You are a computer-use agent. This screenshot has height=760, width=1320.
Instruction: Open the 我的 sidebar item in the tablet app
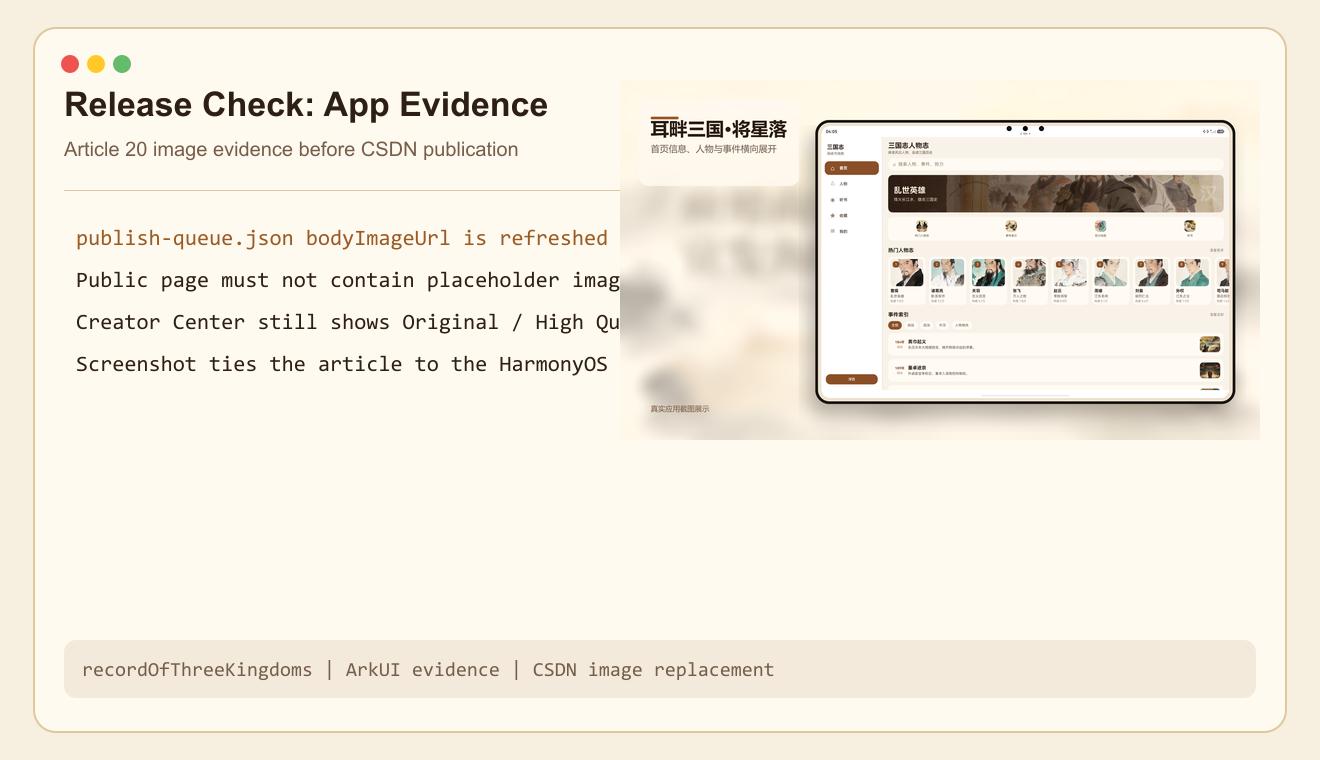pos(852,231)
